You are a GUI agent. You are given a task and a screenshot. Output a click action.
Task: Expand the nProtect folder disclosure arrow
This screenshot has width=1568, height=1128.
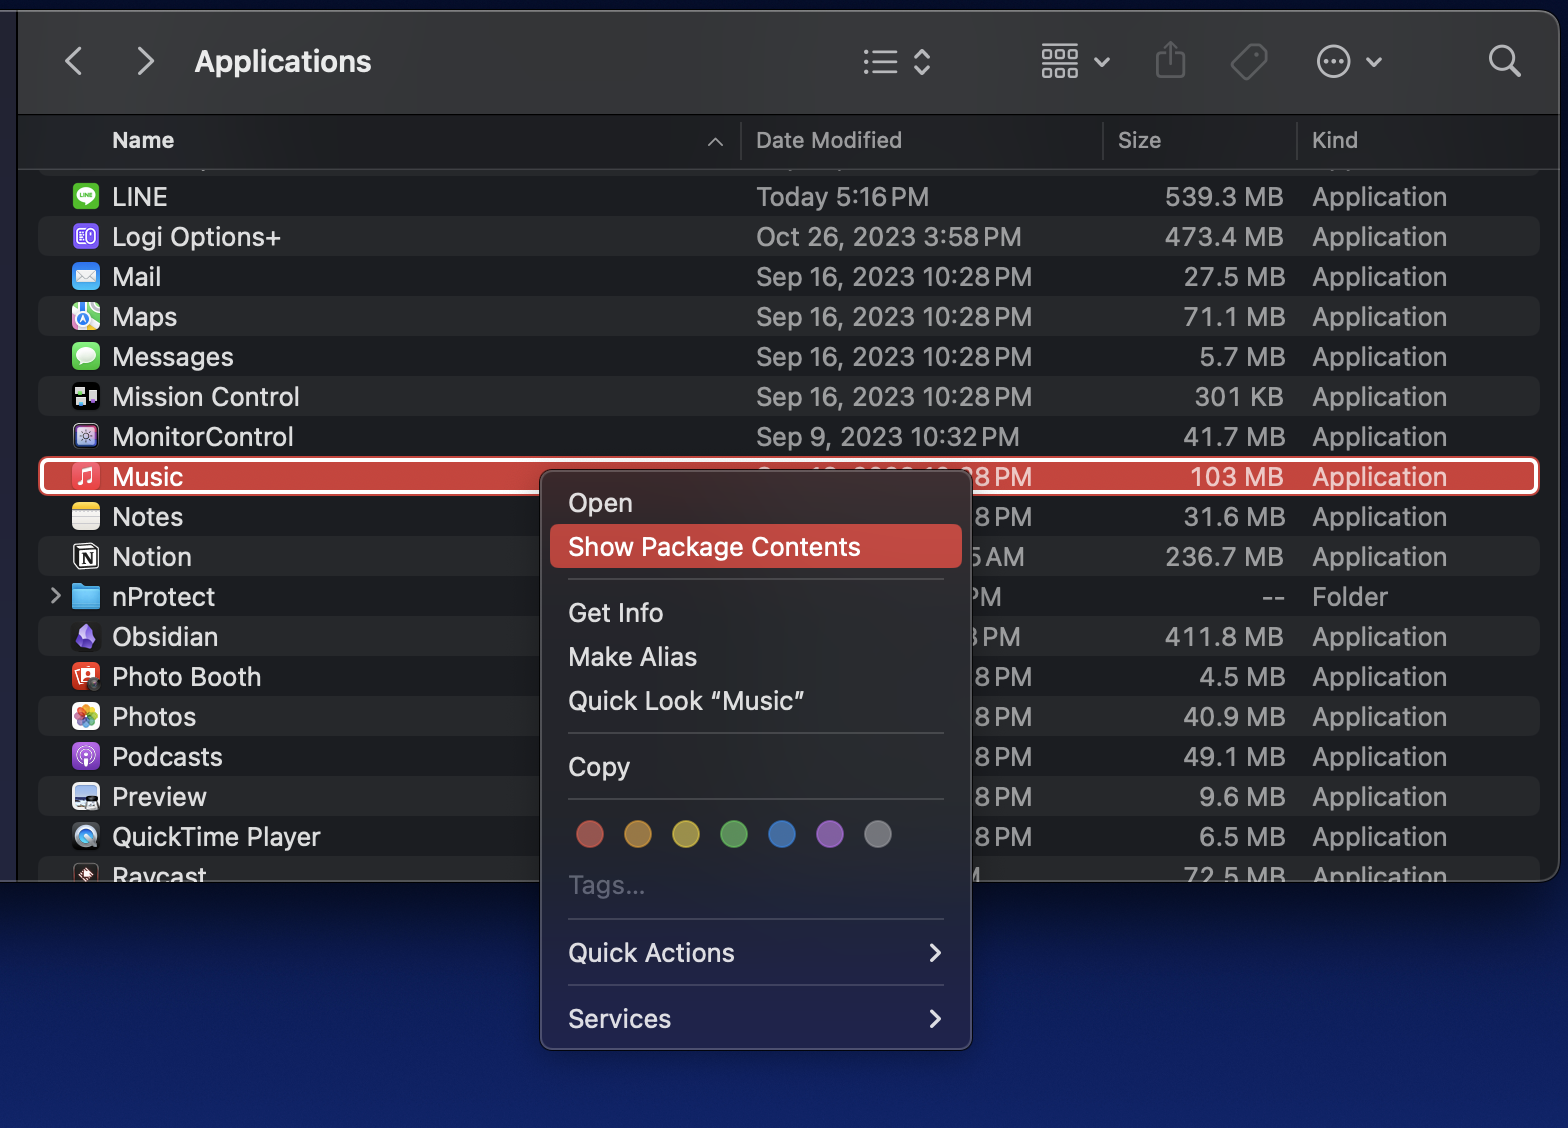(55, 596)
